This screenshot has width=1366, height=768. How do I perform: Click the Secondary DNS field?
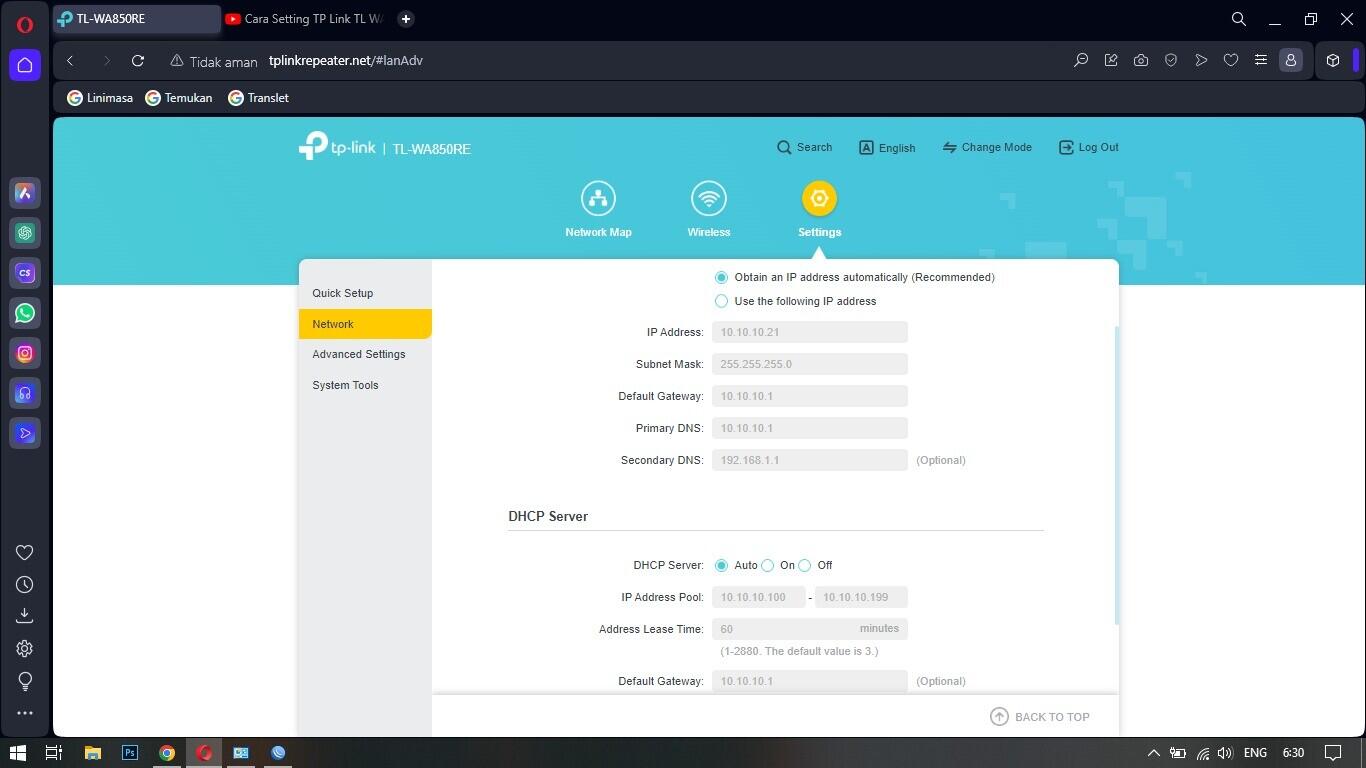click(810, 460)
